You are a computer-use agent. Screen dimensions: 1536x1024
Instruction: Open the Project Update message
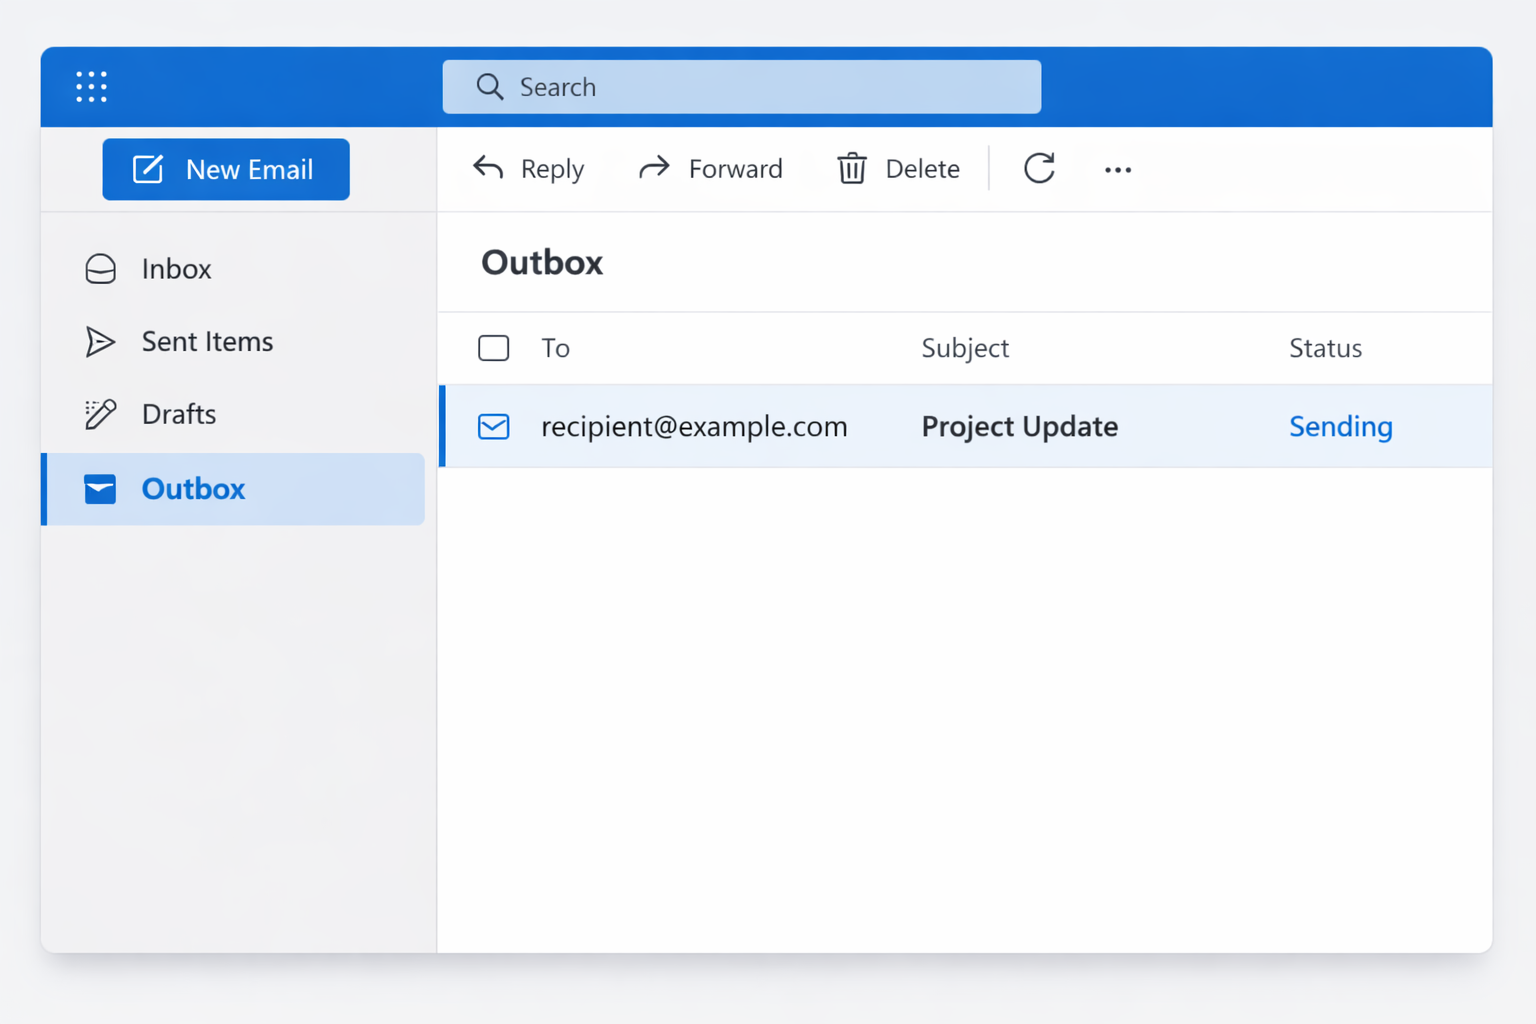(1019, 427)
